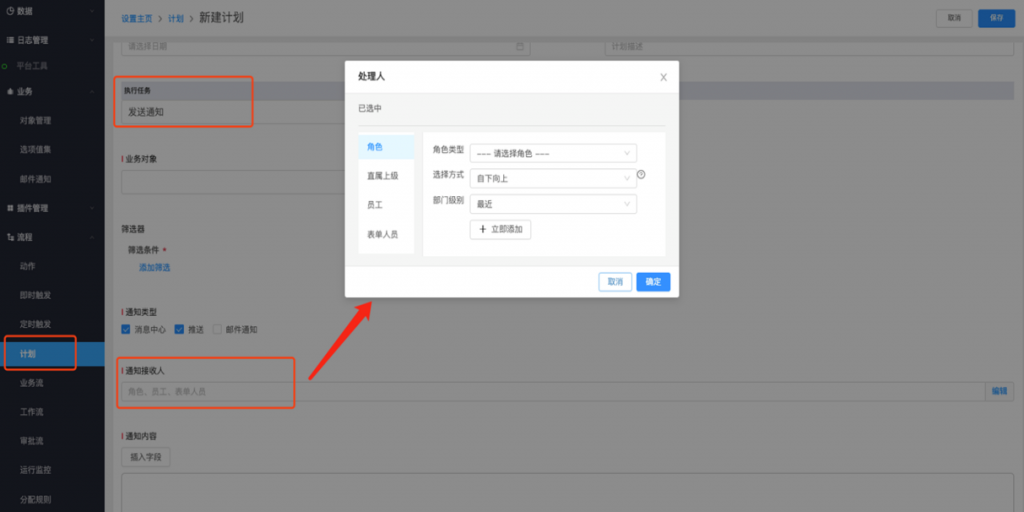
Task: Click the calendar icon in the date field
Action: [x=519, y=46]
